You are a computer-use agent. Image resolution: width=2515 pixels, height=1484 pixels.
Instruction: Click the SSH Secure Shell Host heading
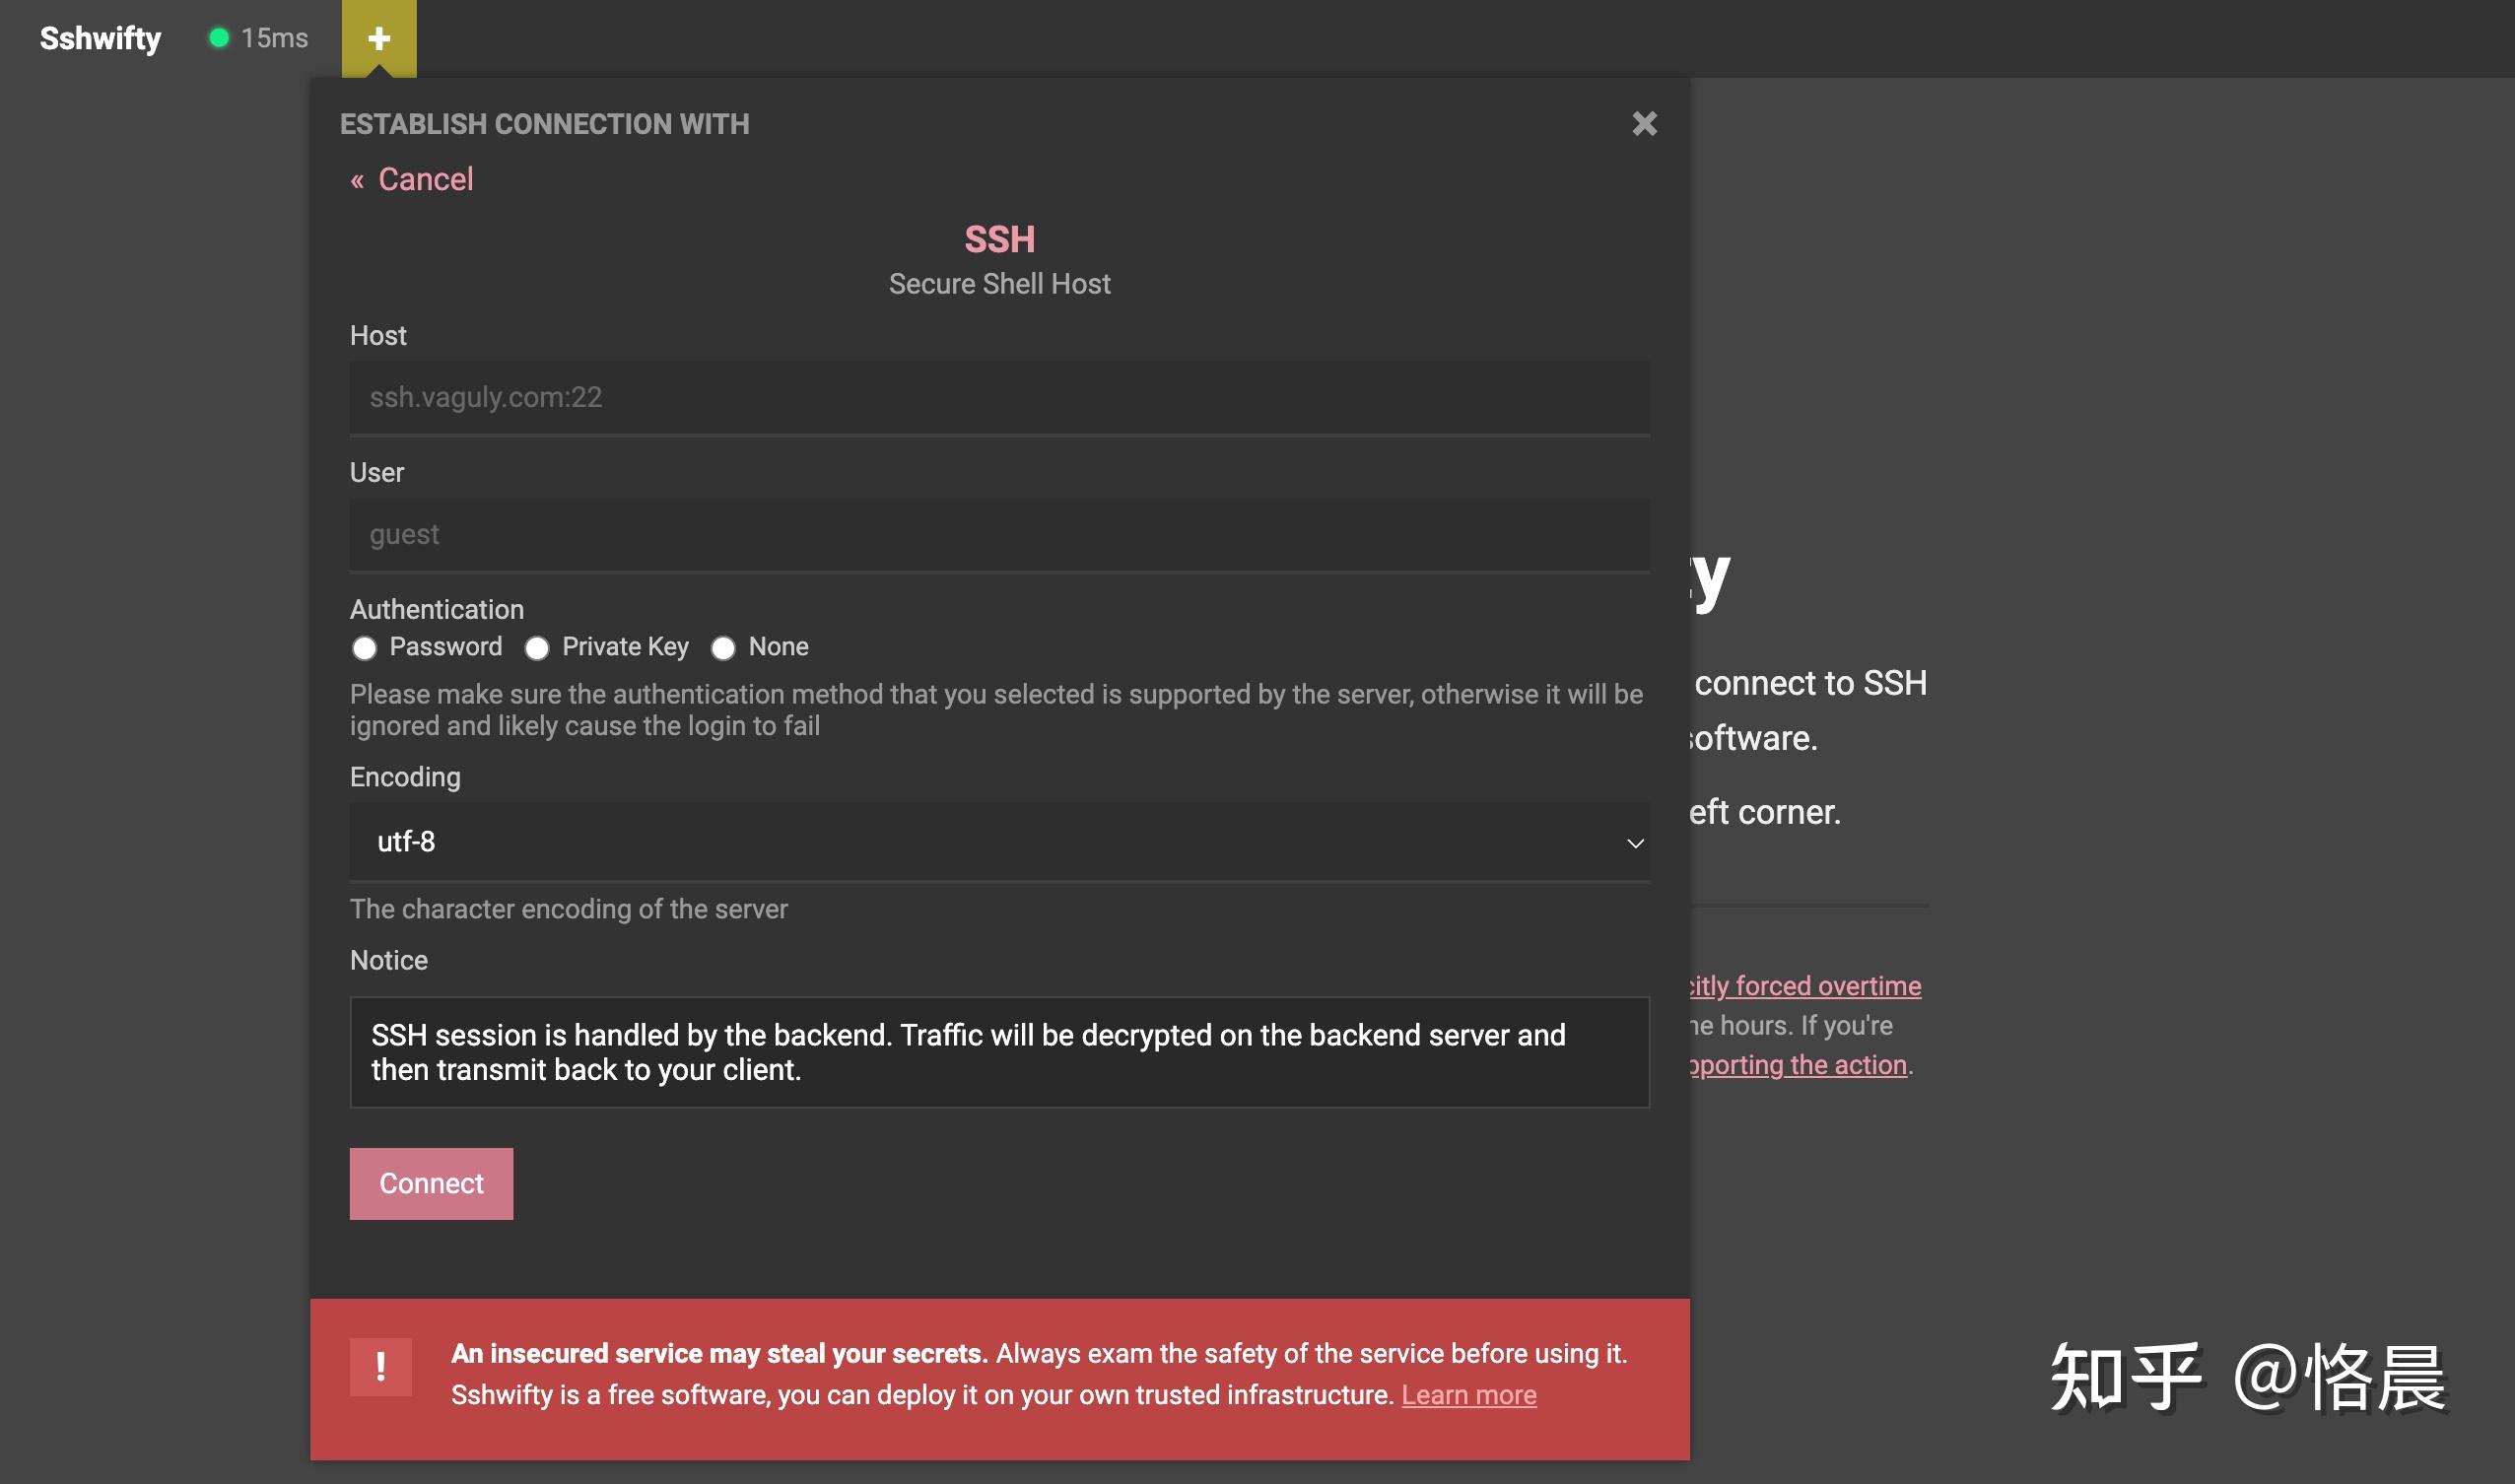[x=1000, y=259]
